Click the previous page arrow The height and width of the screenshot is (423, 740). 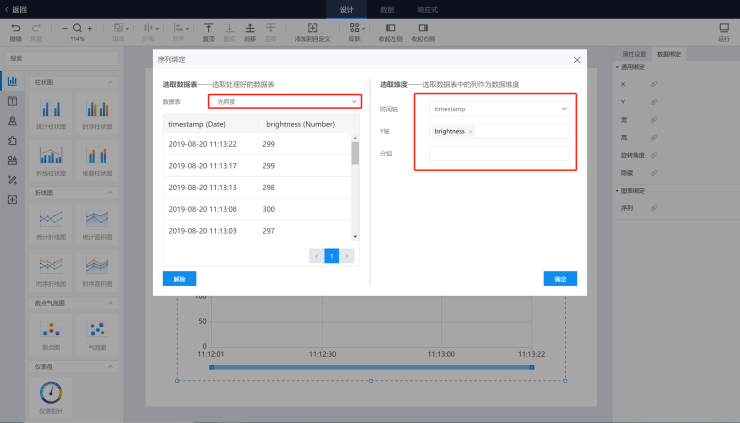click(317, 256)
